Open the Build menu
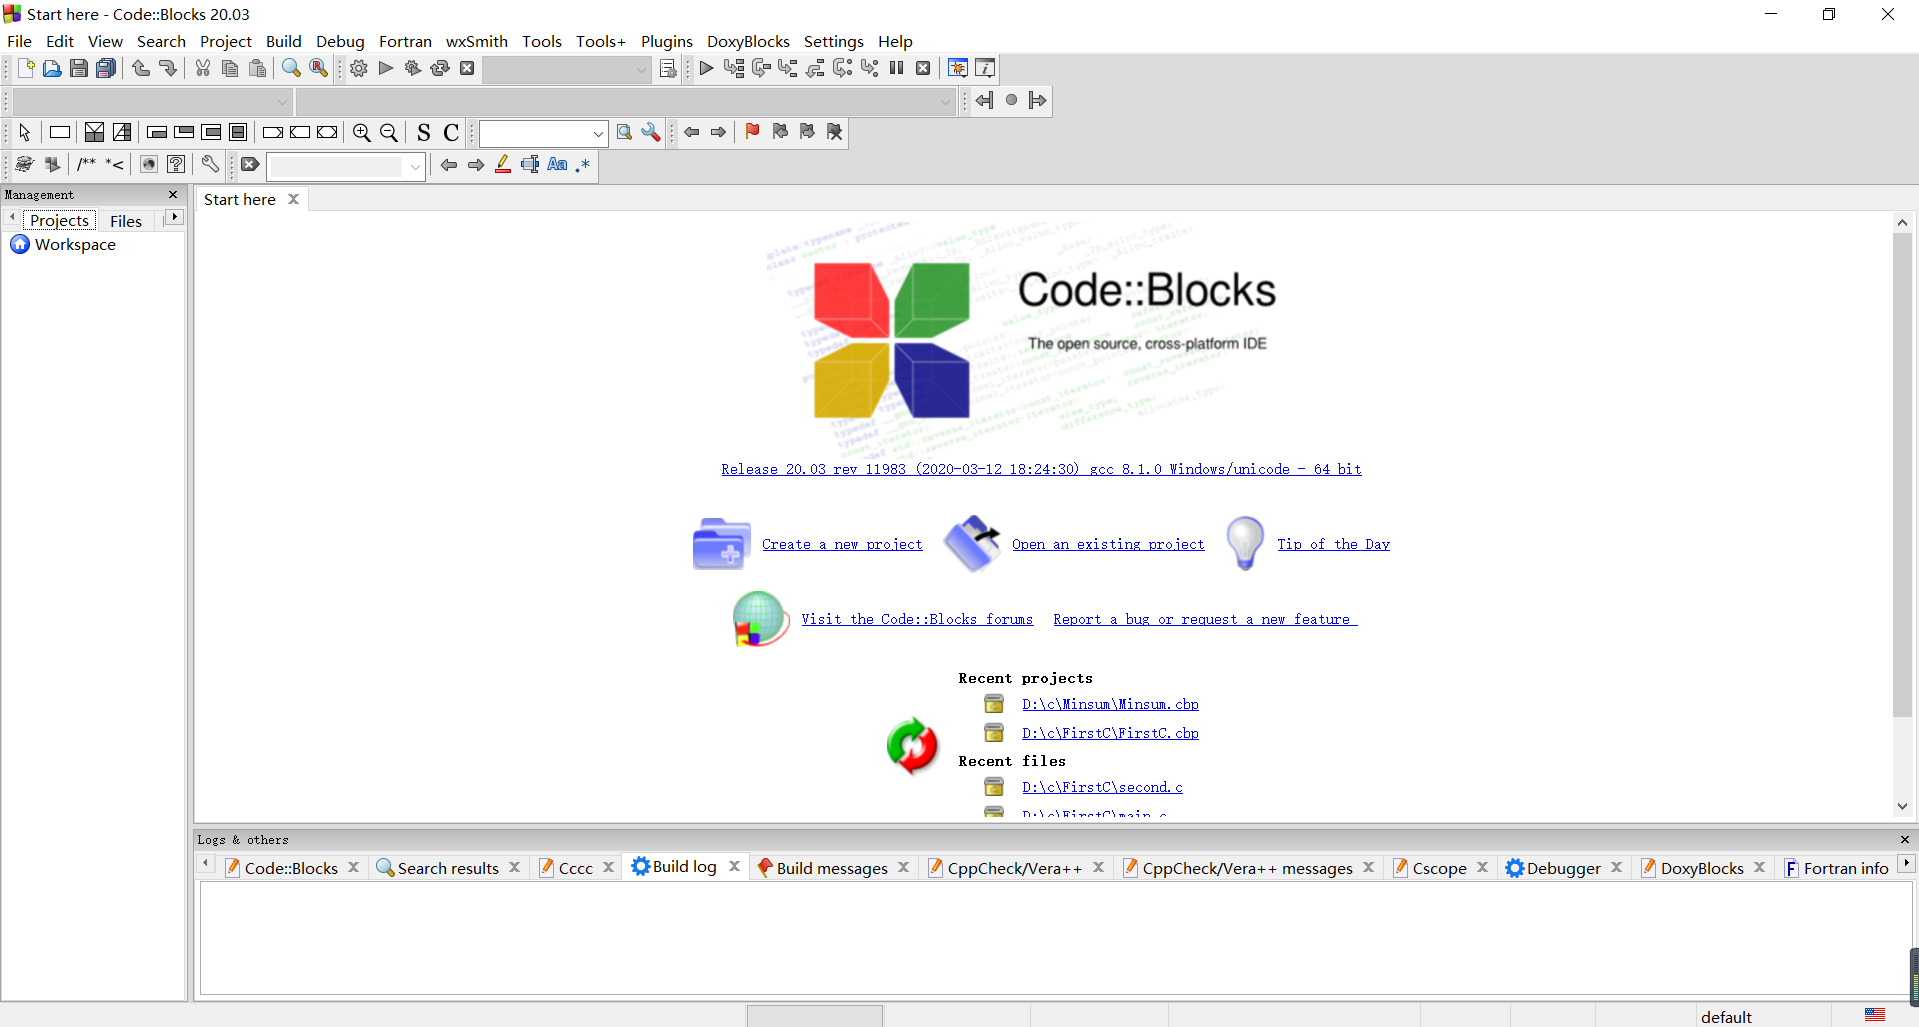The image size is (1919, 1027). point(284,41)
